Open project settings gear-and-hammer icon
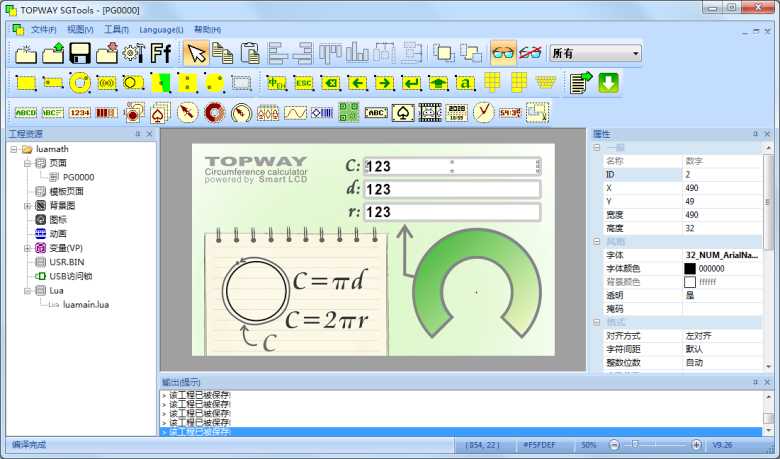Viewport: 780px width, 459px height. [134, 53]
